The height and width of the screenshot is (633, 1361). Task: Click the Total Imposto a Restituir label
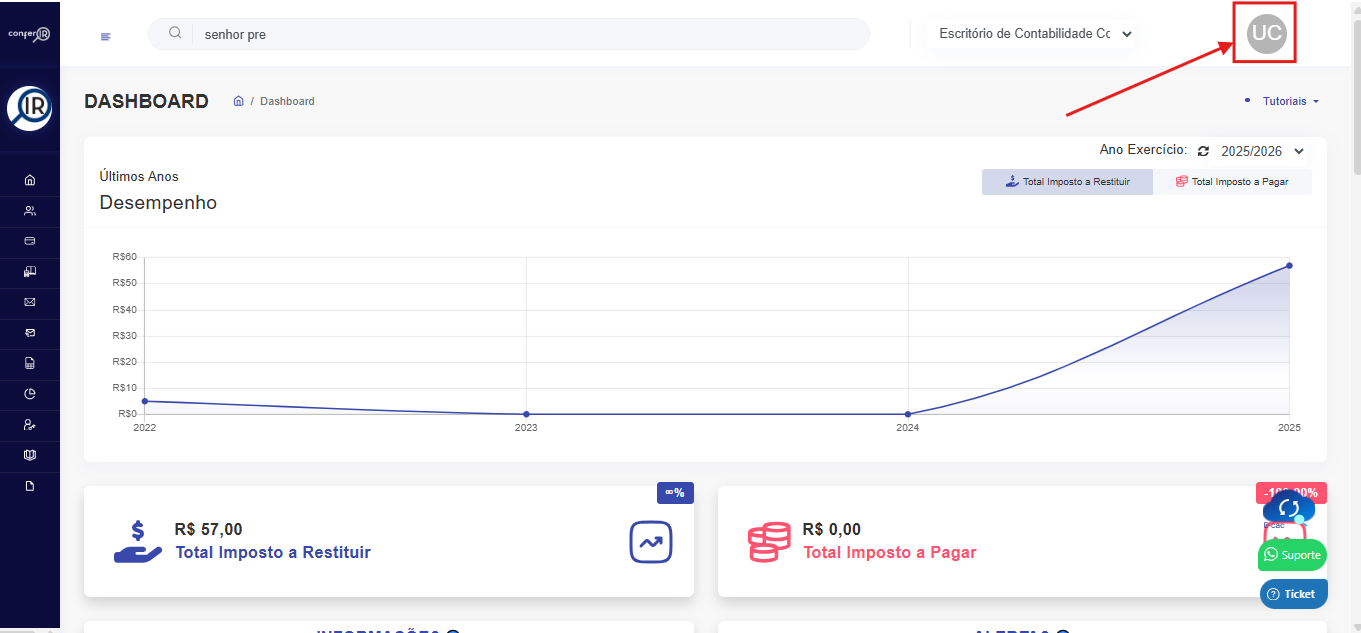[273, 552]
